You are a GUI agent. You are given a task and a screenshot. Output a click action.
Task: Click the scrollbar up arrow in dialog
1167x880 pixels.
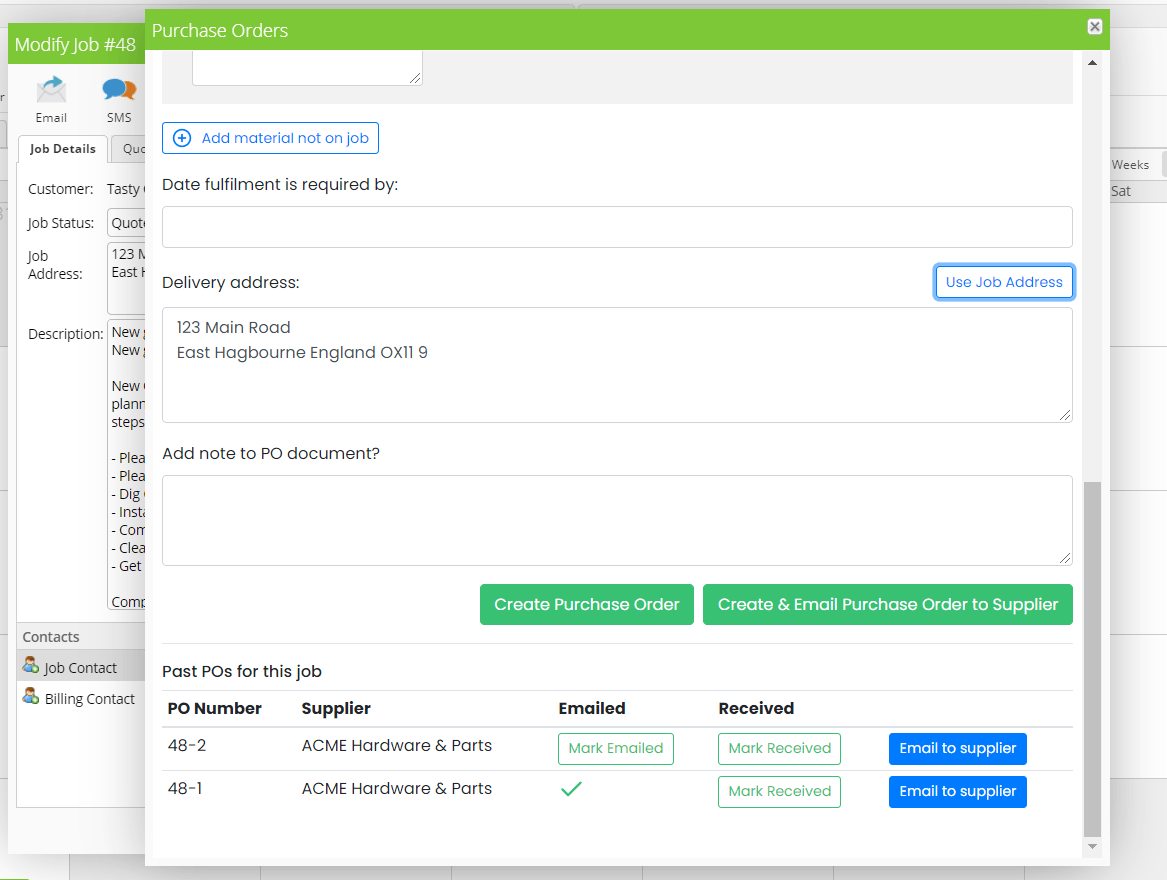coord(1092,63)
